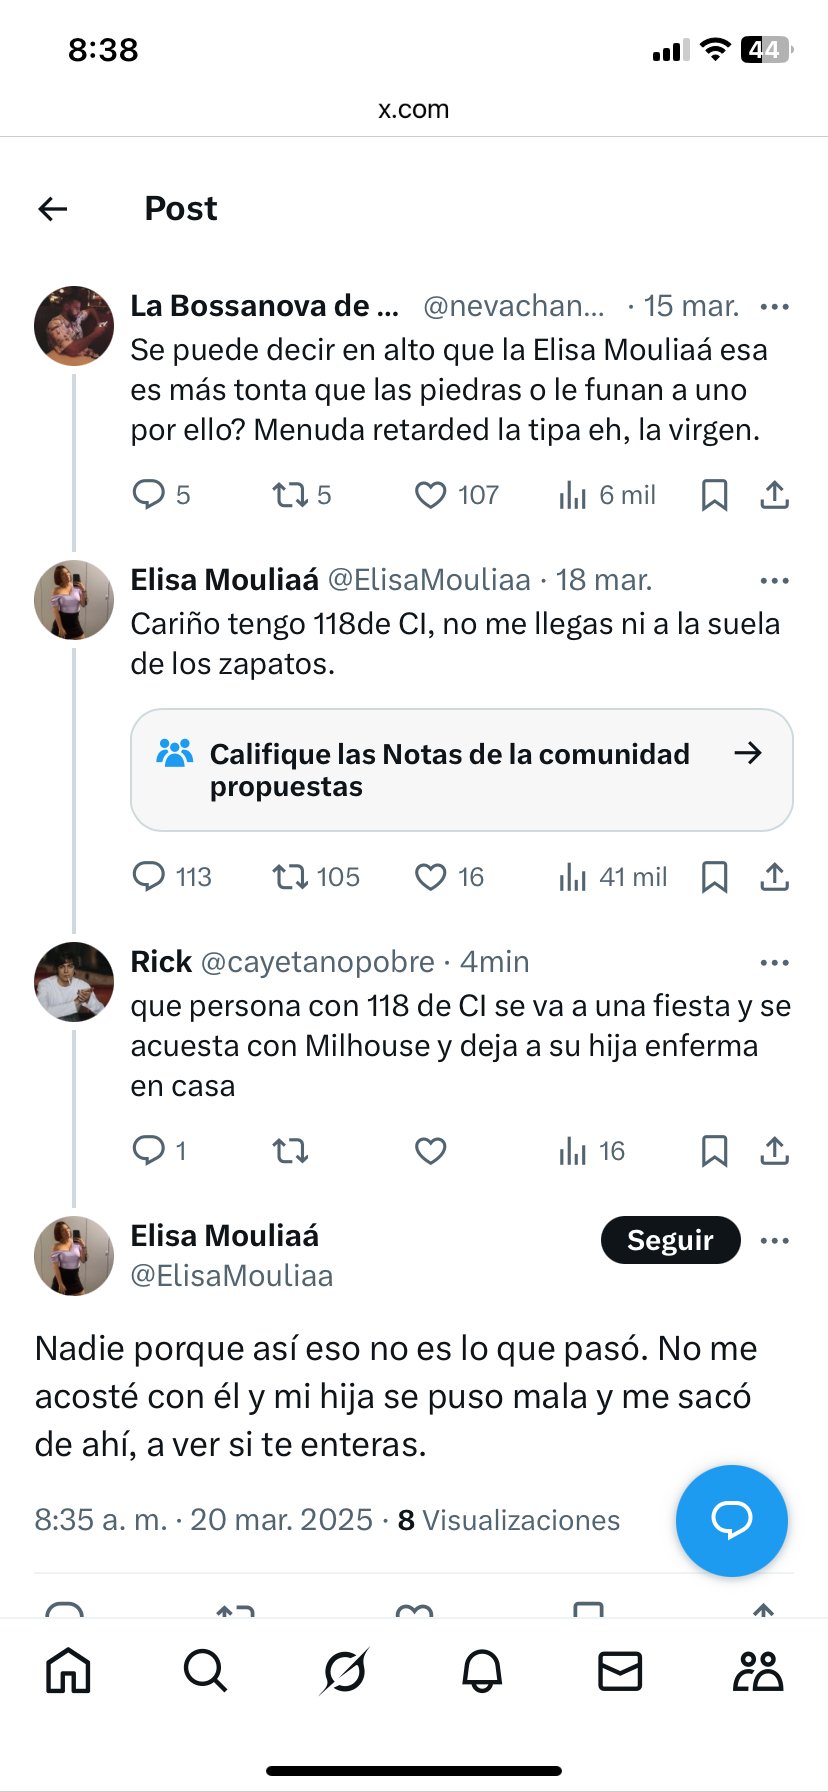
Task: Share Rick's reply using the share icon
Action: tap(775, 1151)
